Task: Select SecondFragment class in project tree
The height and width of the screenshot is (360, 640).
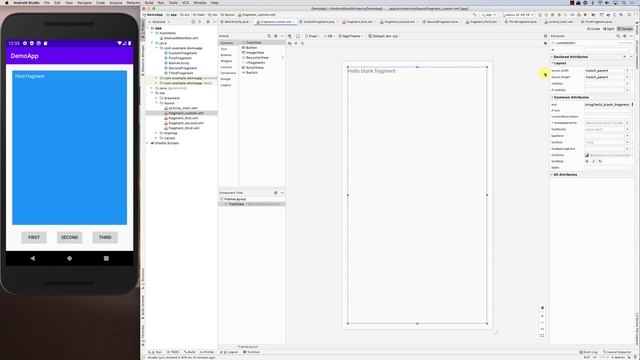Action: [182, 68]
